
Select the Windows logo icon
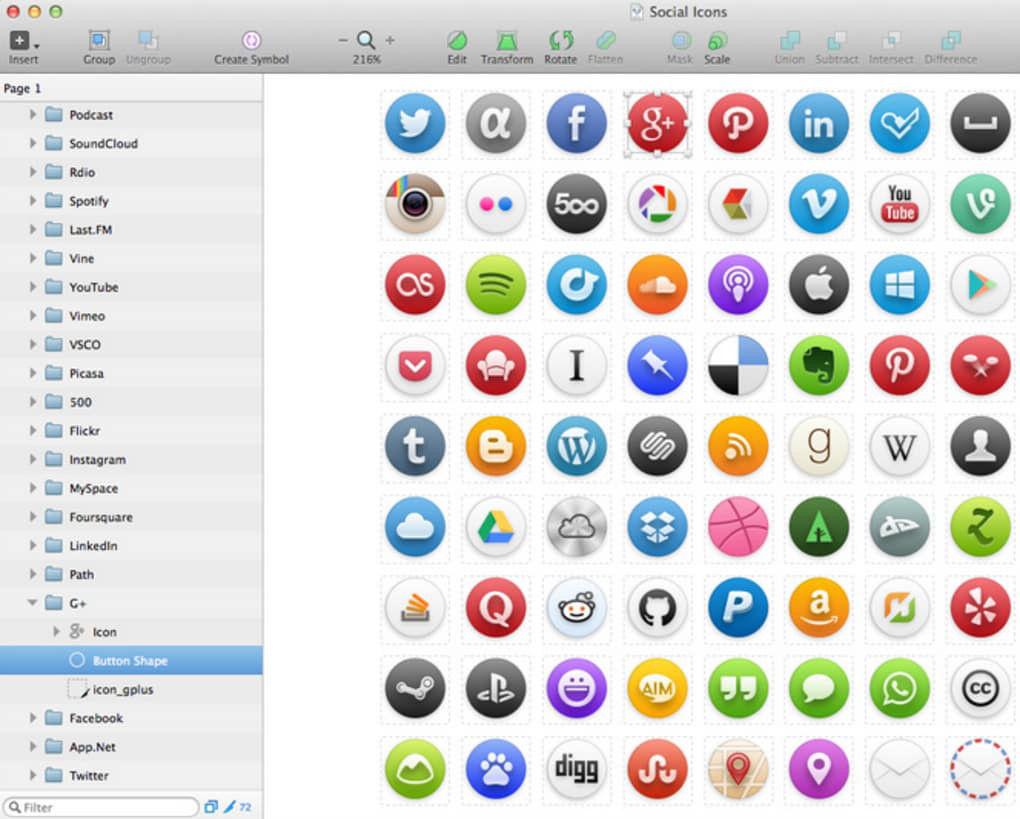click(899, 284)
